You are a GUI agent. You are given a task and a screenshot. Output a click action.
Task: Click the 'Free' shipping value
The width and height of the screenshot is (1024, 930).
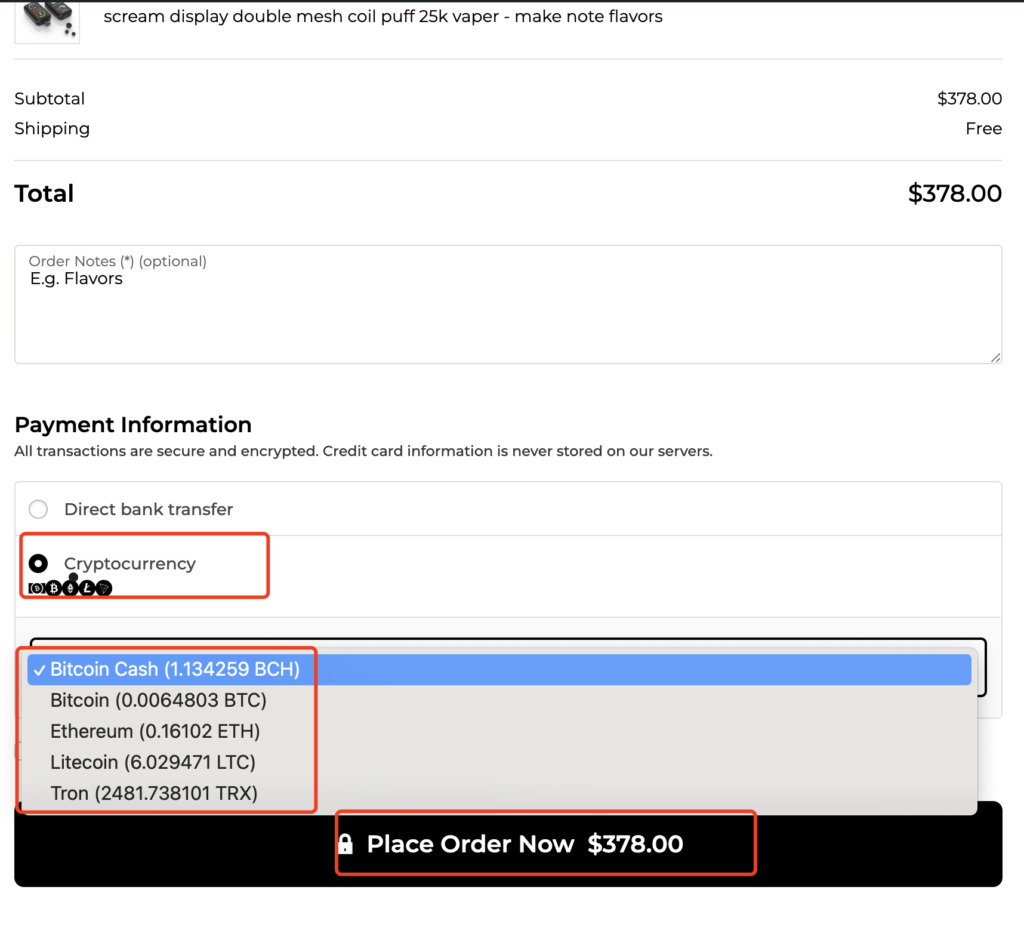pyautogui.click(x=984, y=129)
